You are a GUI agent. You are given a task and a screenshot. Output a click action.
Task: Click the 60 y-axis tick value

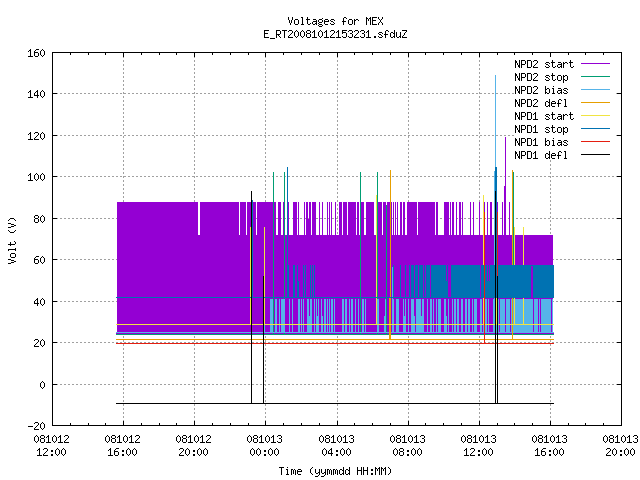pos(39,260)
